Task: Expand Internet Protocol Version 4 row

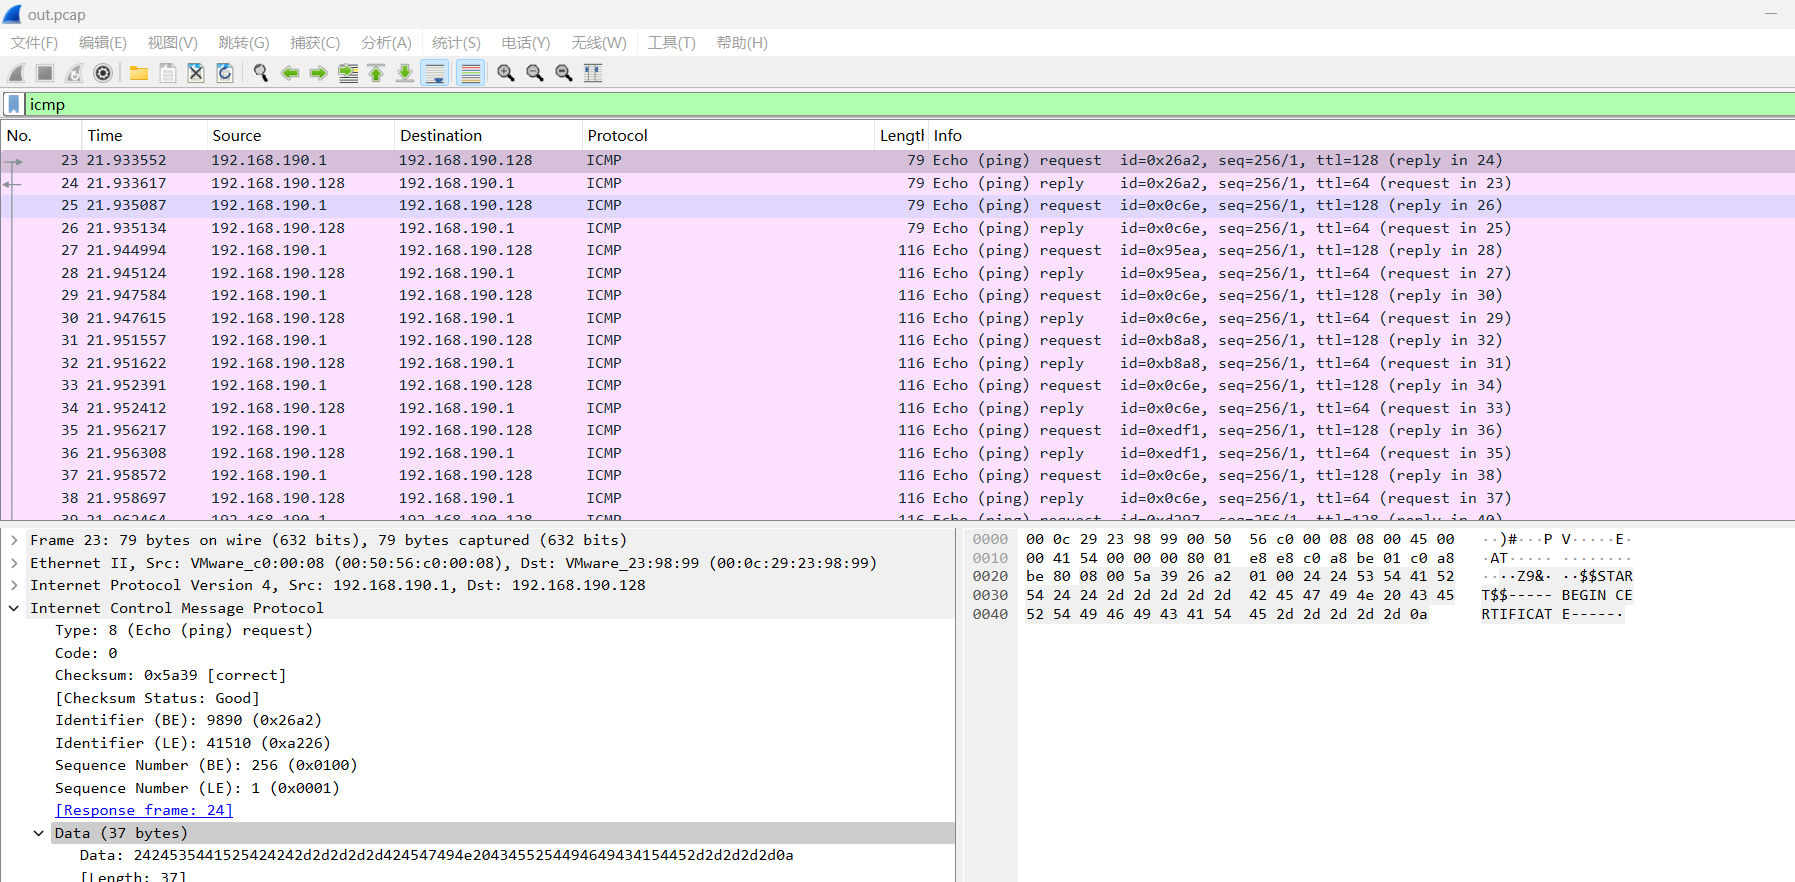Action: 14,585
